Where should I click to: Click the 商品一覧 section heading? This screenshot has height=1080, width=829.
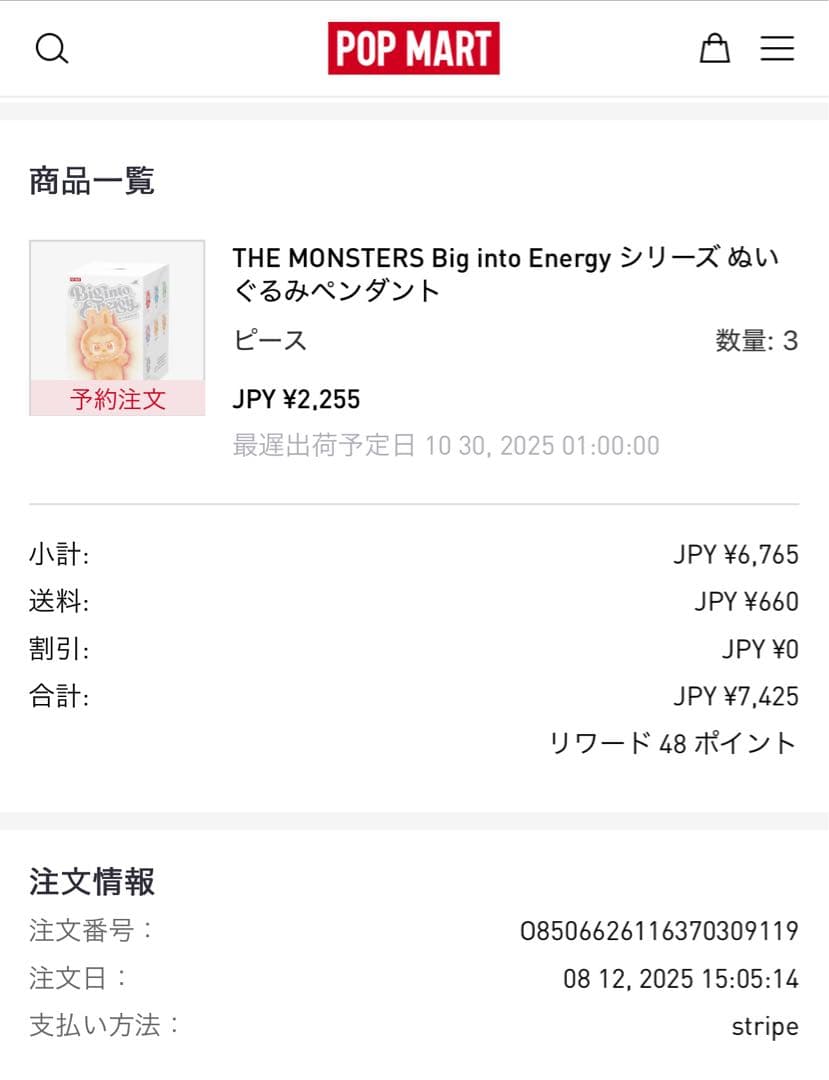[x=92, y=181]
